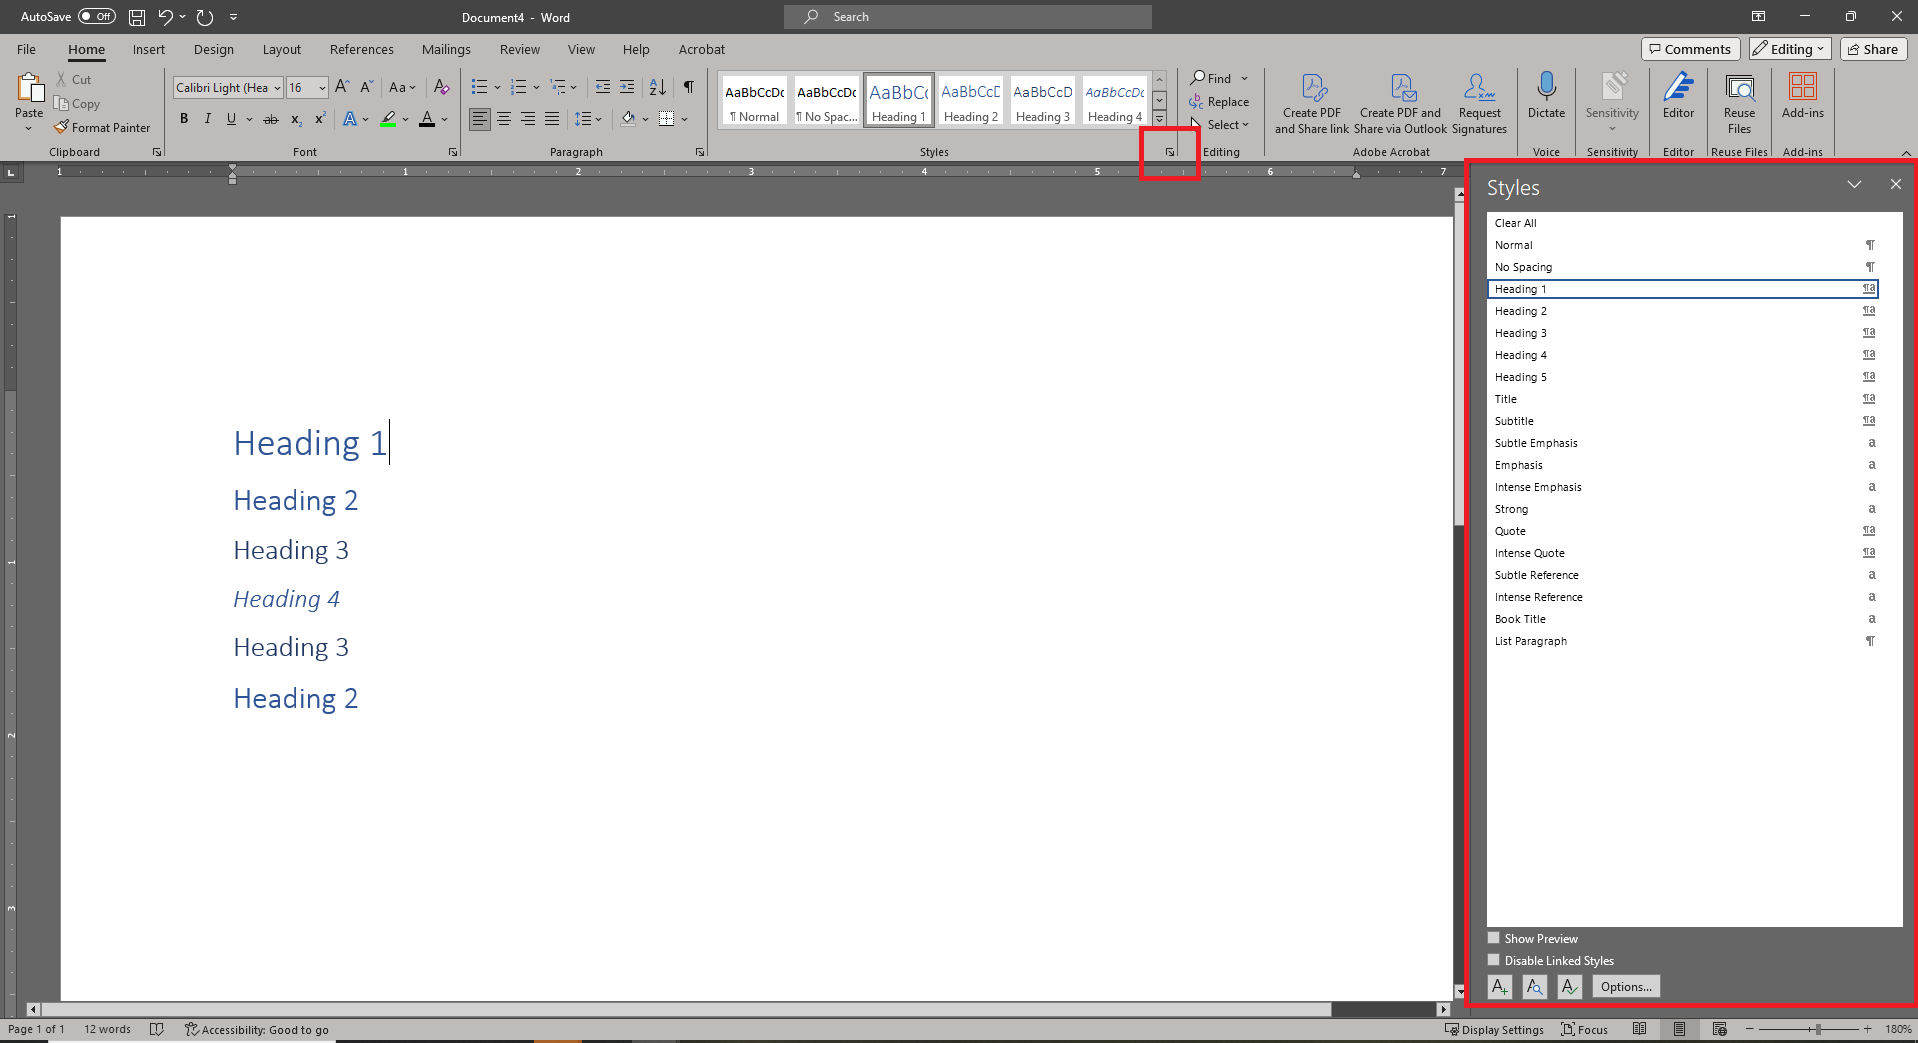The height and width of the screenshot is (1043, 1918).
Task: Click the zoom slider in the status bar
Action: click(x=1818, y=1029)
